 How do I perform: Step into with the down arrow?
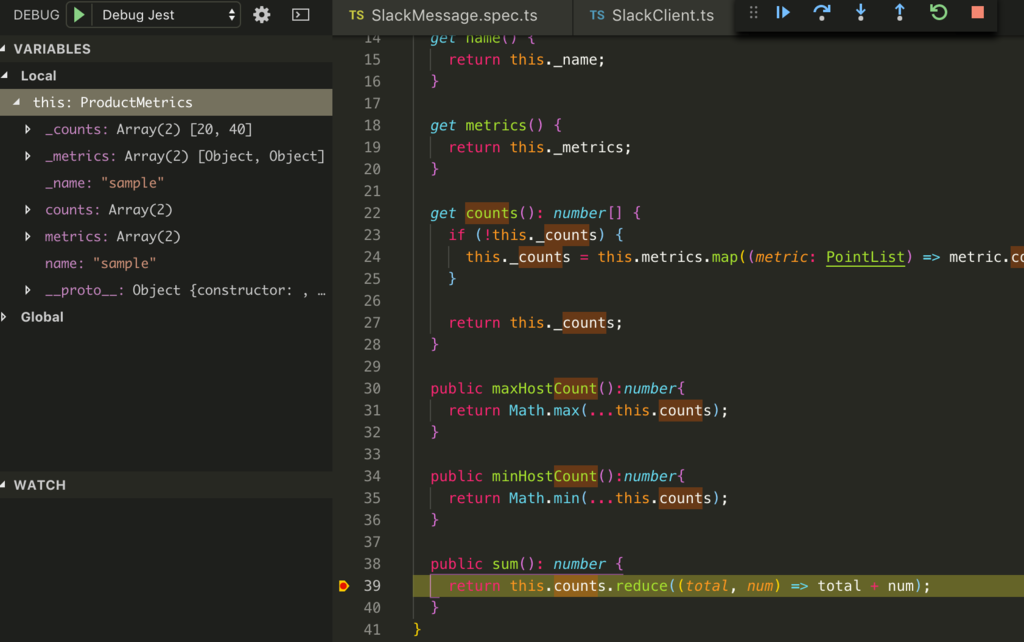861,12
